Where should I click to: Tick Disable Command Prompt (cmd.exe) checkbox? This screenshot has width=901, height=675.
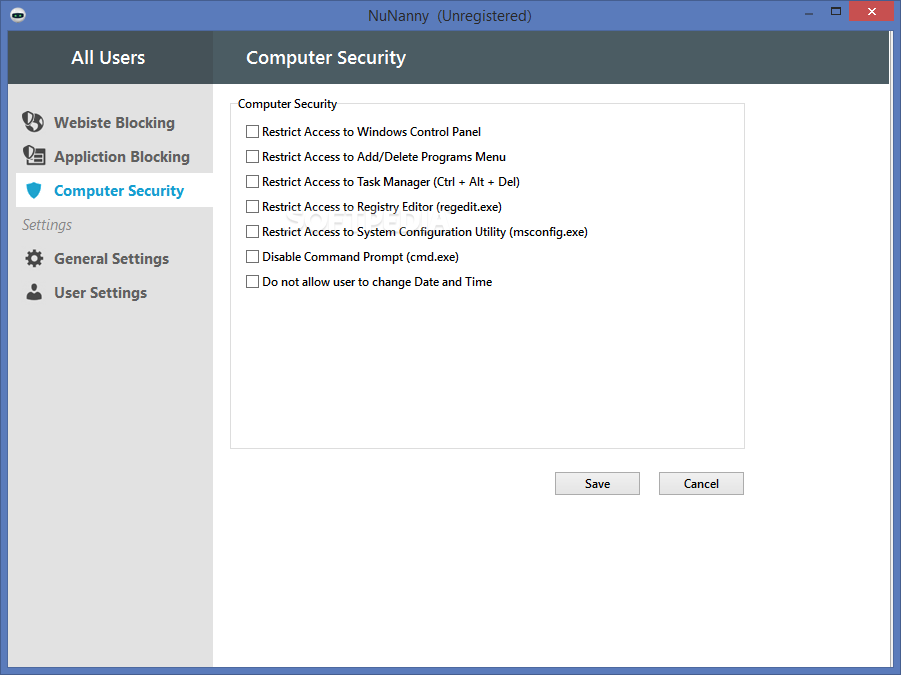tap(252, 256)
